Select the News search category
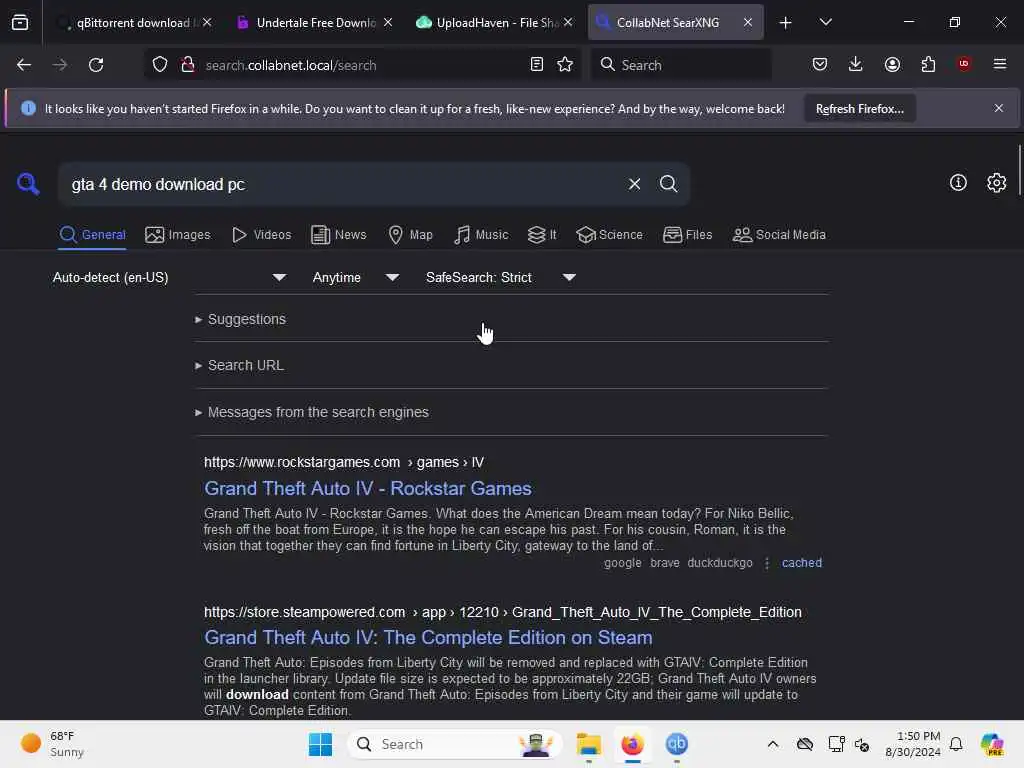This screenshot has height=768, width=1024. click(338, 234)
